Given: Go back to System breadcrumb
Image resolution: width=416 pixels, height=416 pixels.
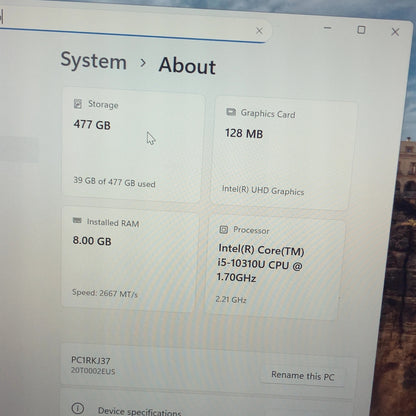Looking at the screenshot, I should (94, 61).
